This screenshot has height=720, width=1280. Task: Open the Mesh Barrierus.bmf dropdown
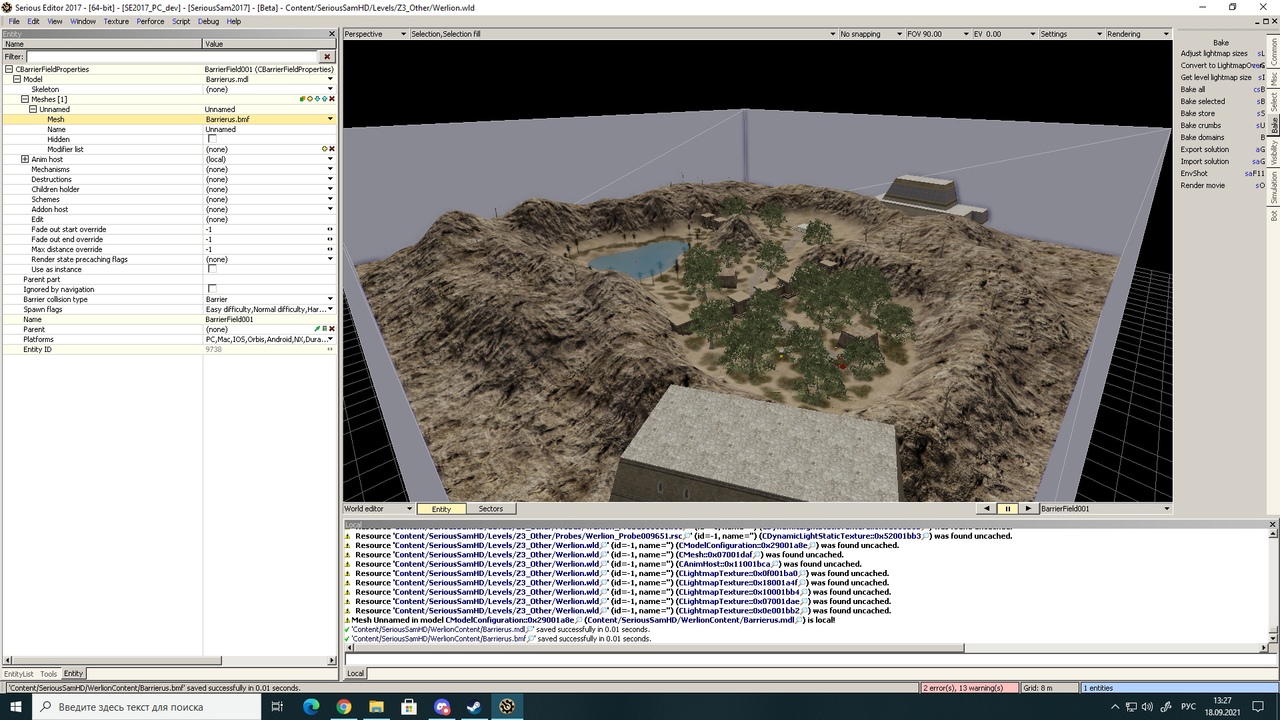click(330, 119)
